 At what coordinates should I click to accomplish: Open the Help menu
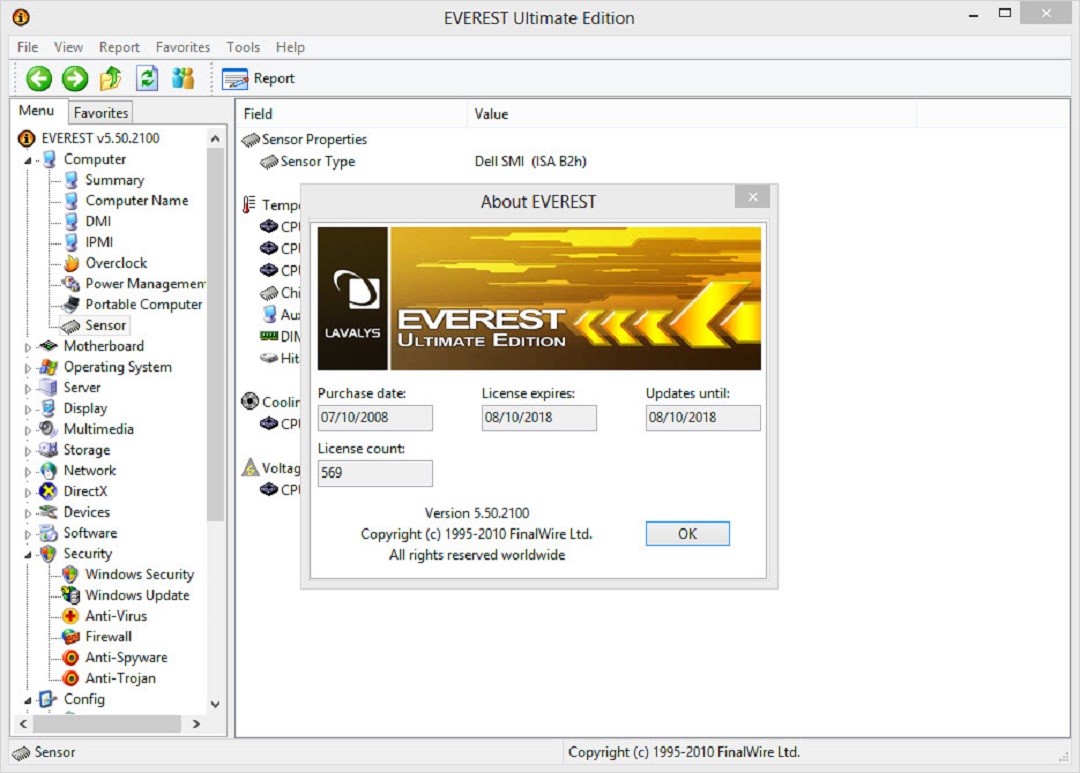point(290,47)
